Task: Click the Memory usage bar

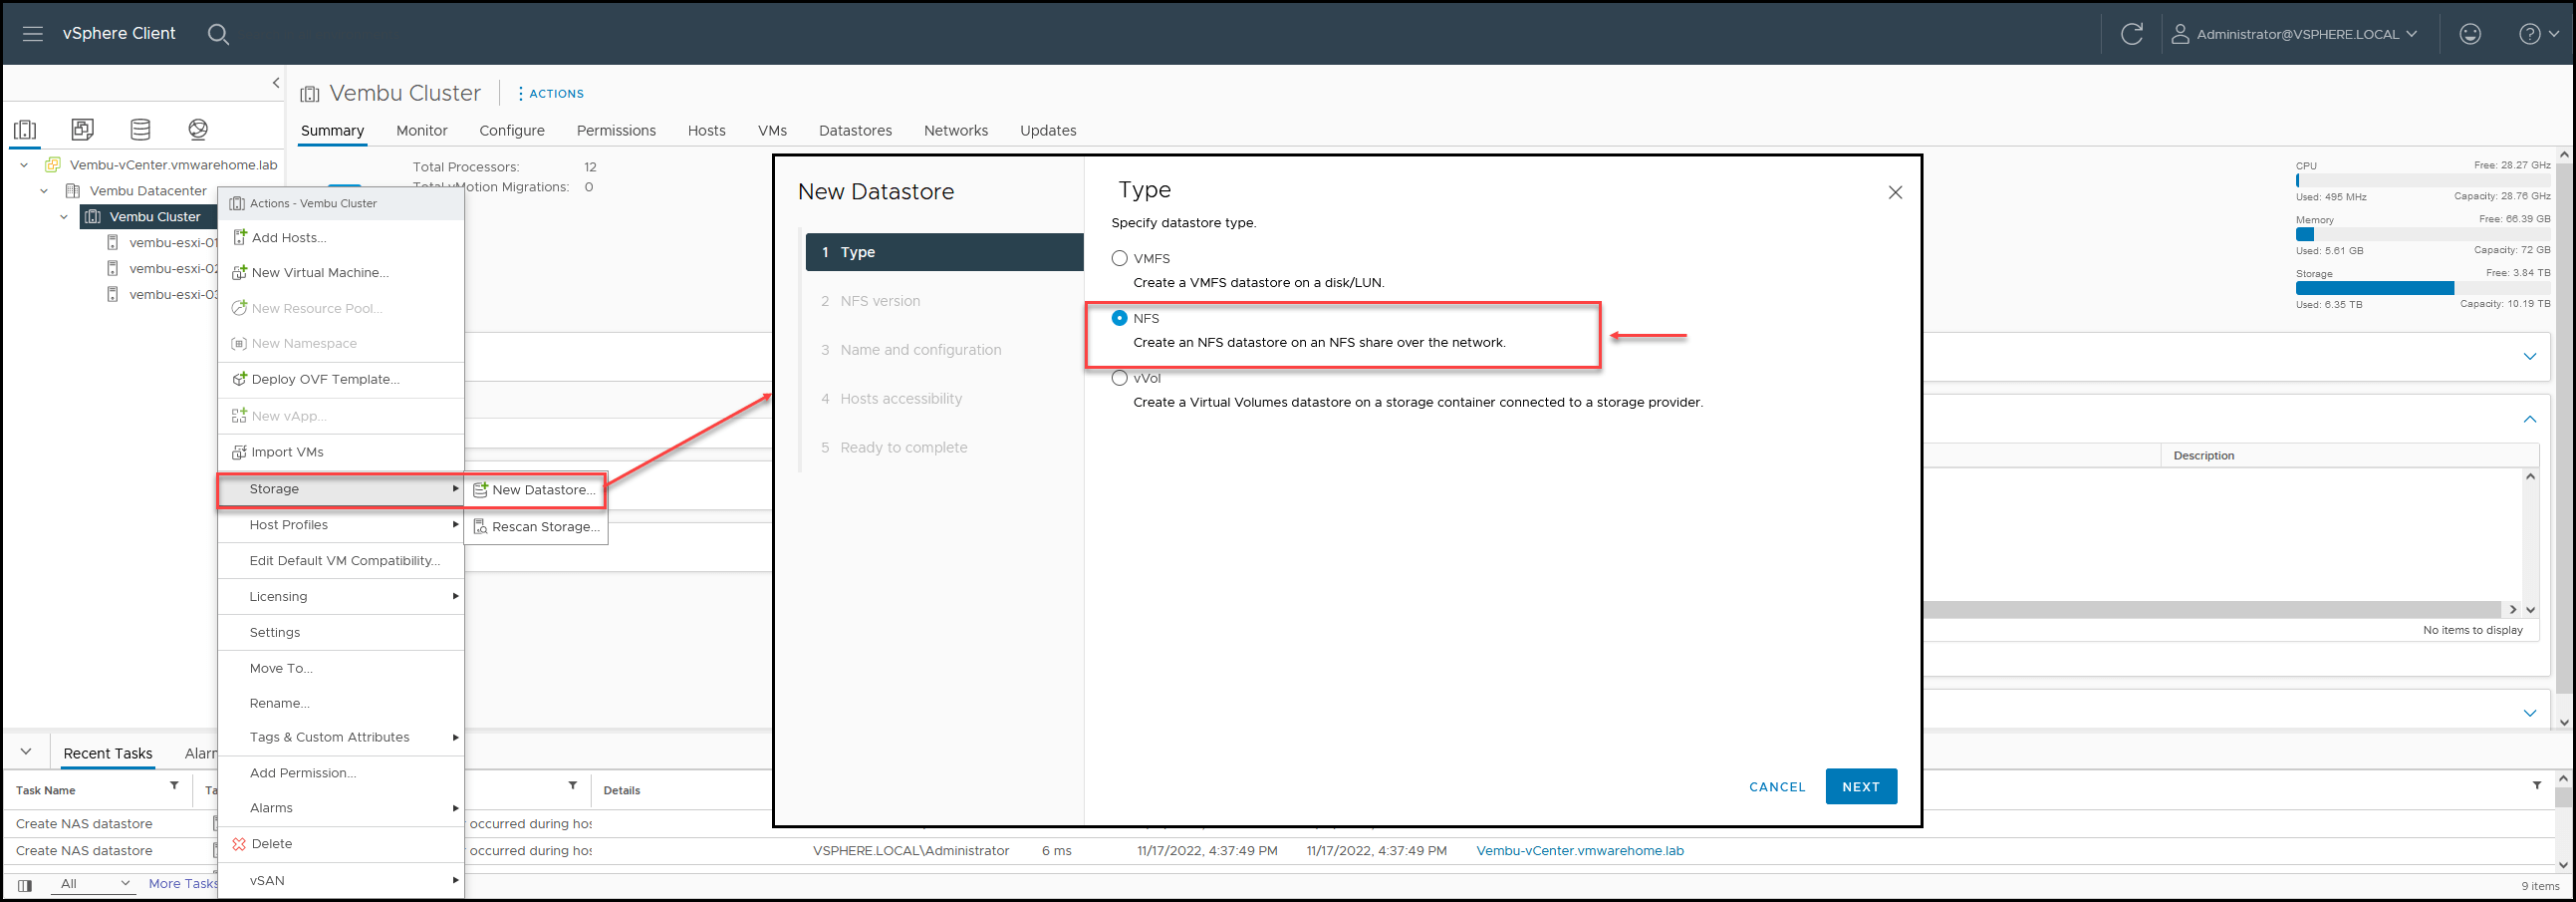Action: pos(2423,234)
